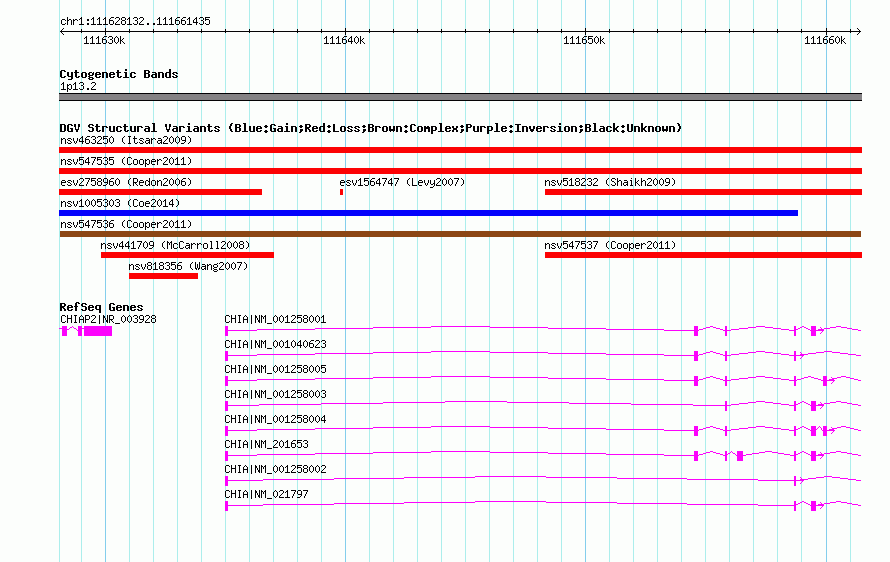
Task: Open CHIA|NM_001258002 transcript label
Action: click(x=275, y=469)
